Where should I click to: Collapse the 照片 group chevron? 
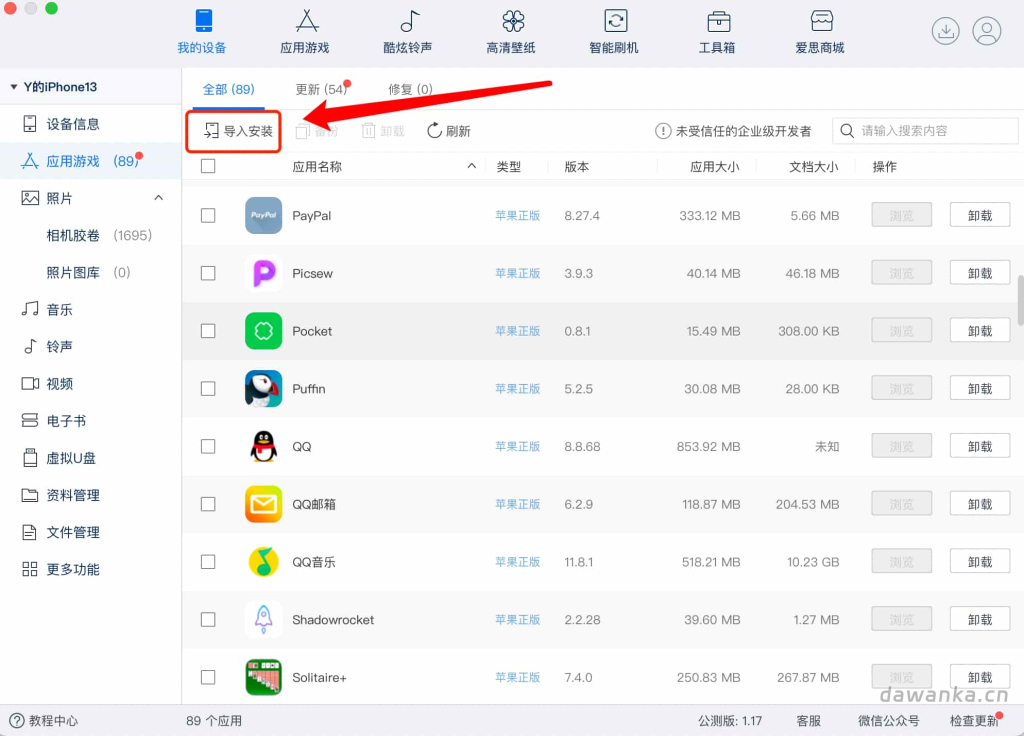[159, 198]
